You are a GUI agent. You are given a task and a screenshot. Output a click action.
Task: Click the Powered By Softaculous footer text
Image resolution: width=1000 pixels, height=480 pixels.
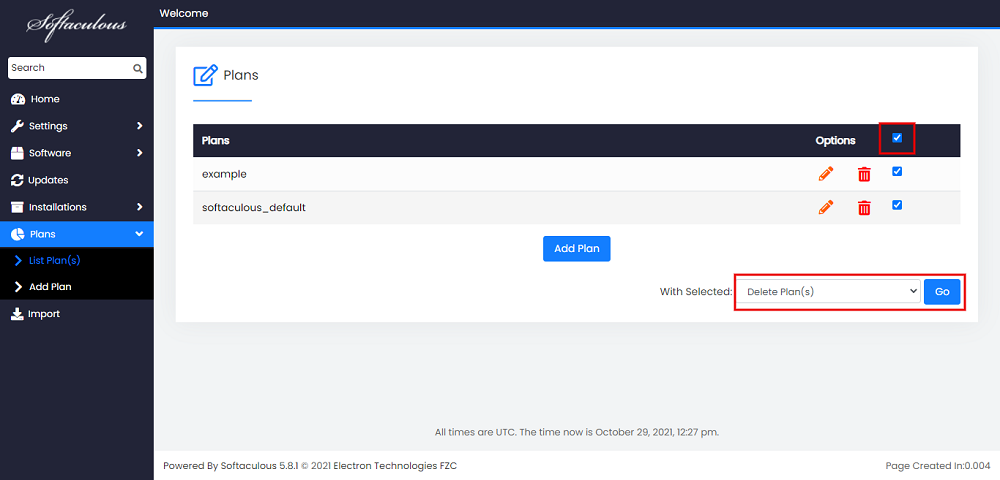tap(310, 466)
